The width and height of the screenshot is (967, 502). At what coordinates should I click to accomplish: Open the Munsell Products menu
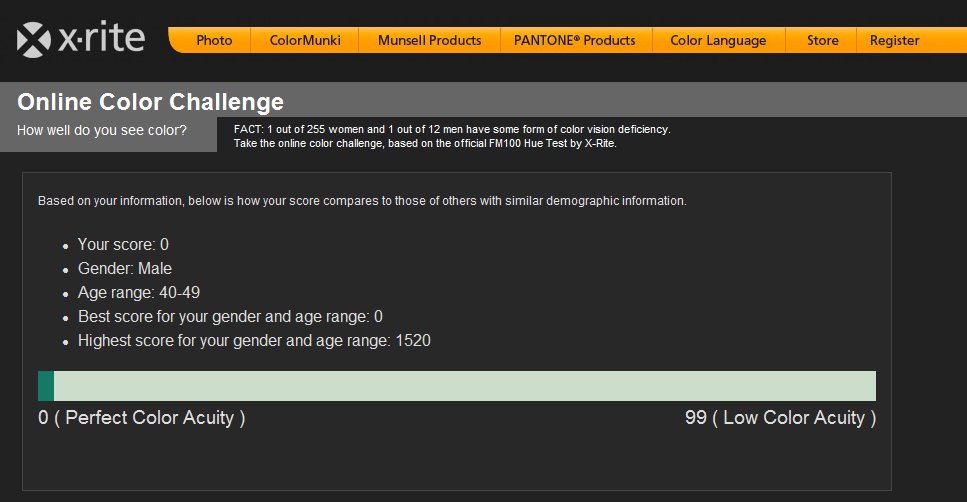pos(429,40)
